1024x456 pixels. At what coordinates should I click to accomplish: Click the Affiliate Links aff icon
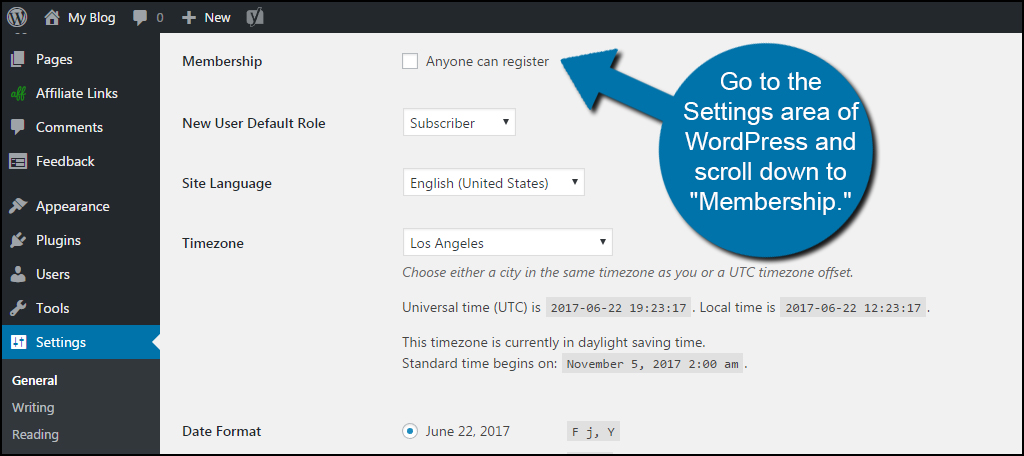click(x=18, y=93)
